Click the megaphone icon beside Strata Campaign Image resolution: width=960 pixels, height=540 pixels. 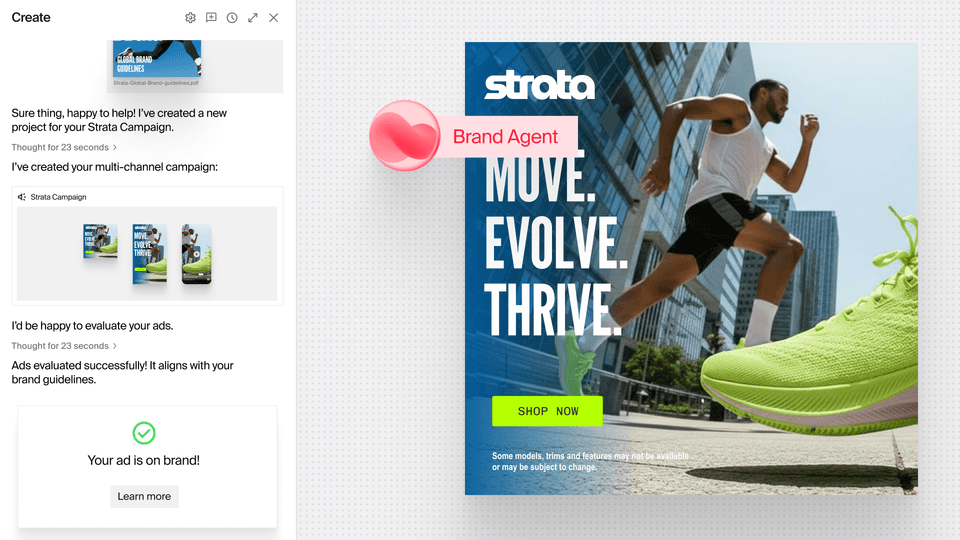22,197
